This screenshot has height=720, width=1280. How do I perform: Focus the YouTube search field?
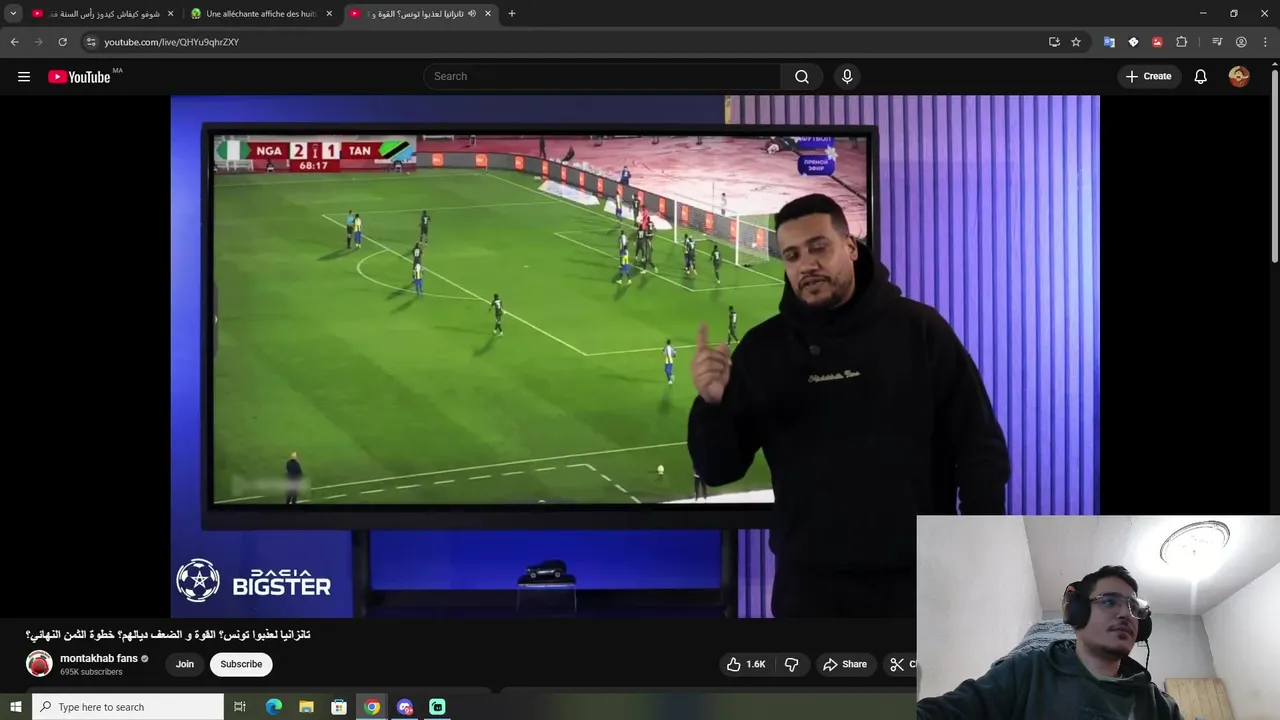[x=603, y=76]
